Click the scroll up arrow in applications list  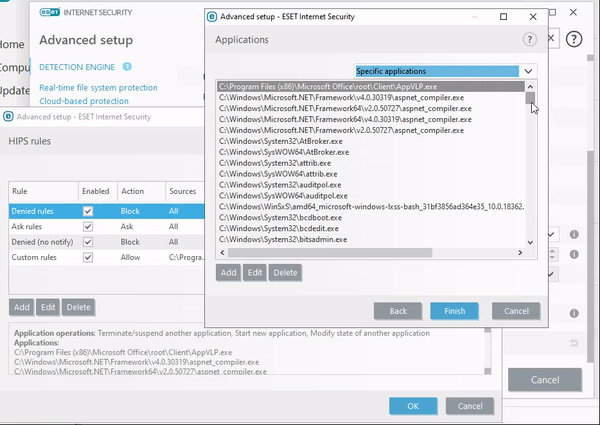pos(530,86)
